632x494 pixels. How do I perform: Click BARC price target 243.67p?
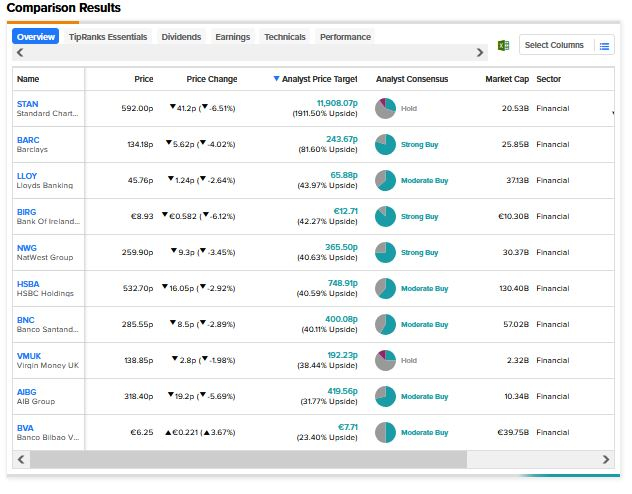coord(342,139)
